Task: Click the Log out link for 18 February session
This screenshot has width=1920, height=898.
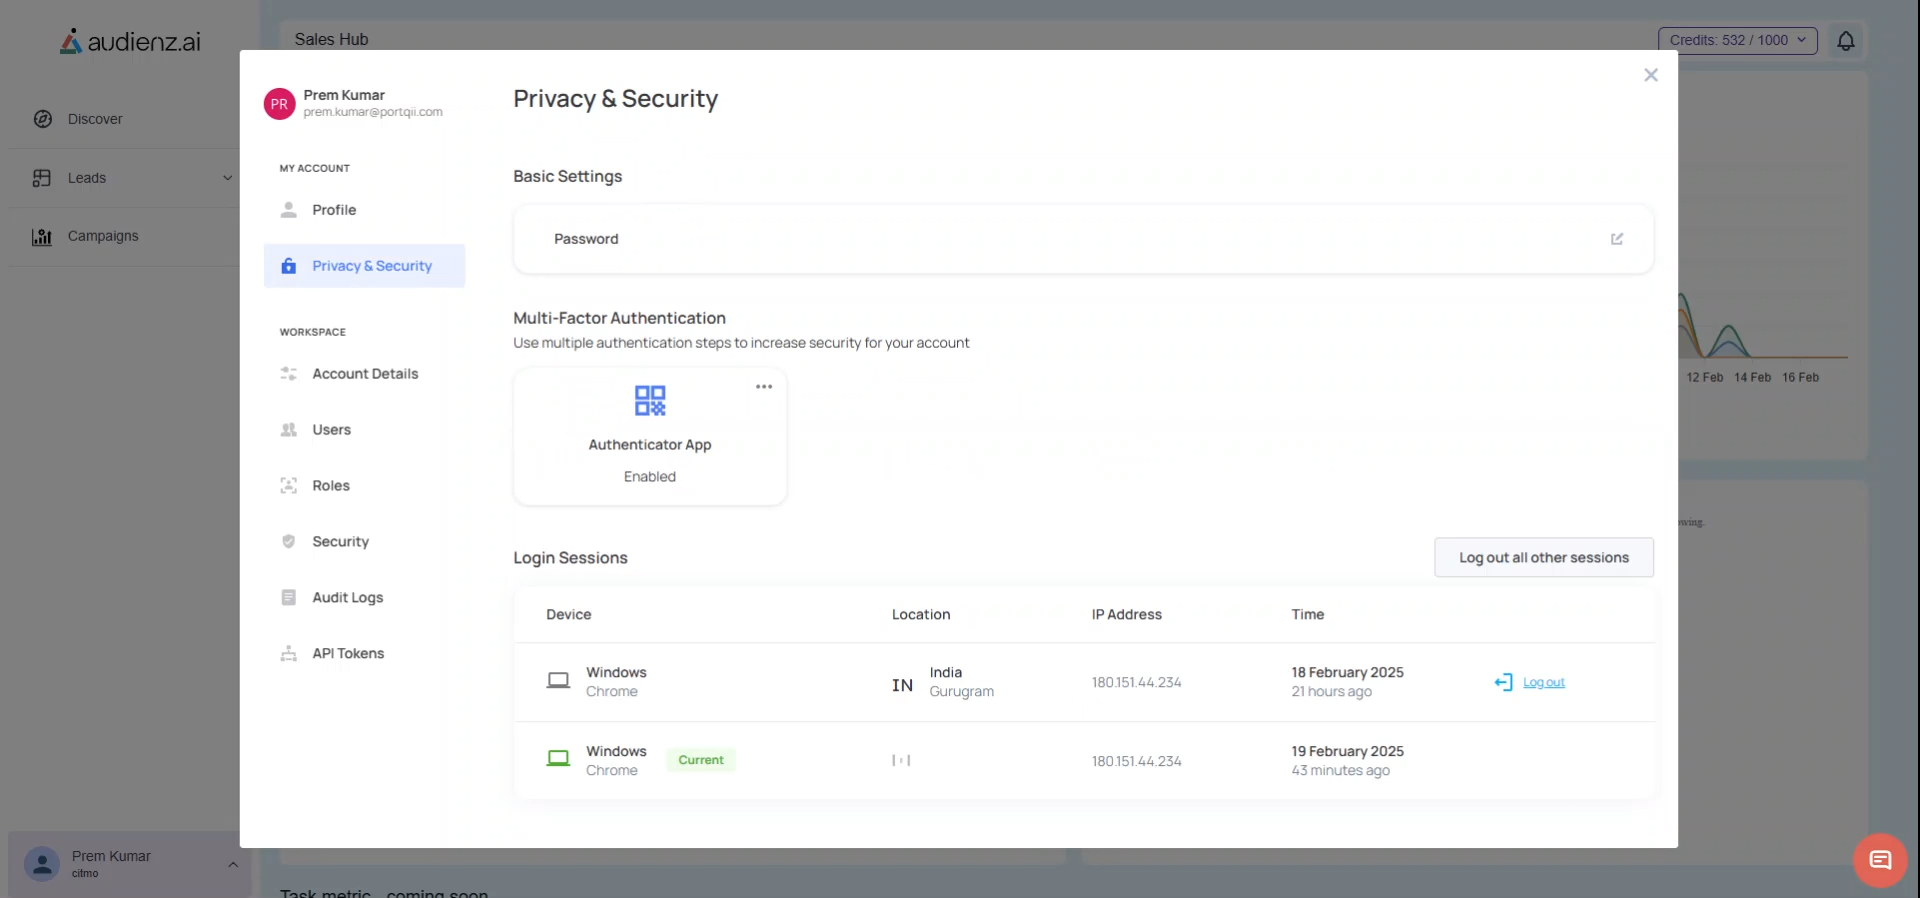Action: (x=1544, y=683)
